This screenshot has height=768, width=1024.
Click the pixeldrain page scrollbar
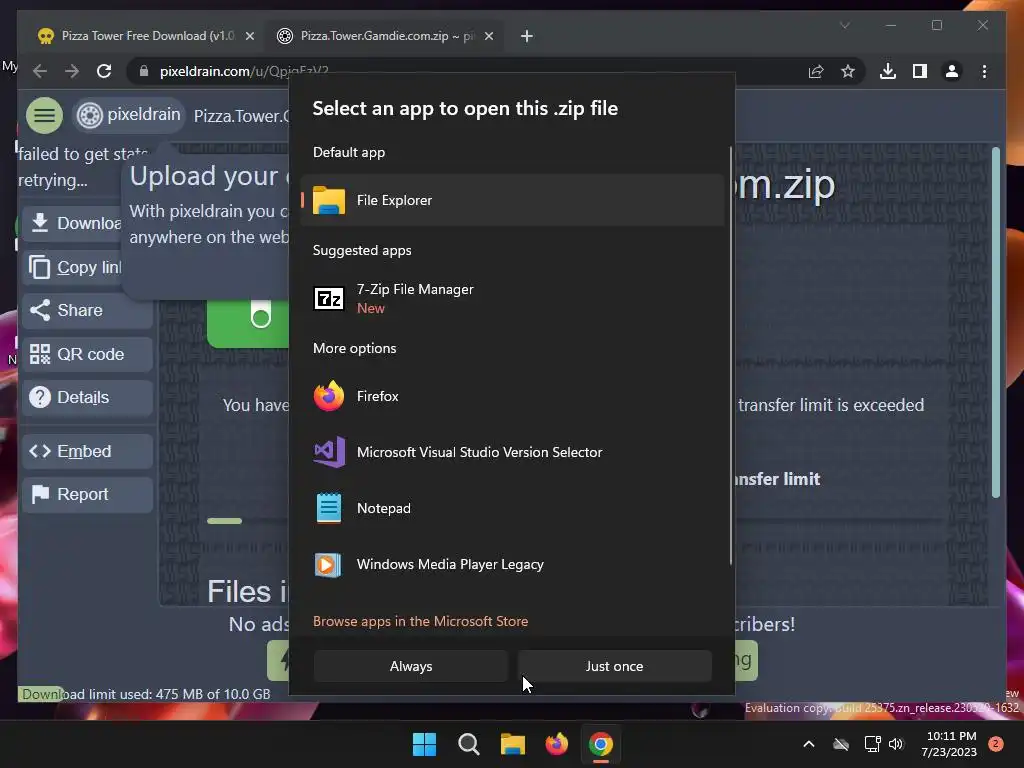click(x=996, y=323)
